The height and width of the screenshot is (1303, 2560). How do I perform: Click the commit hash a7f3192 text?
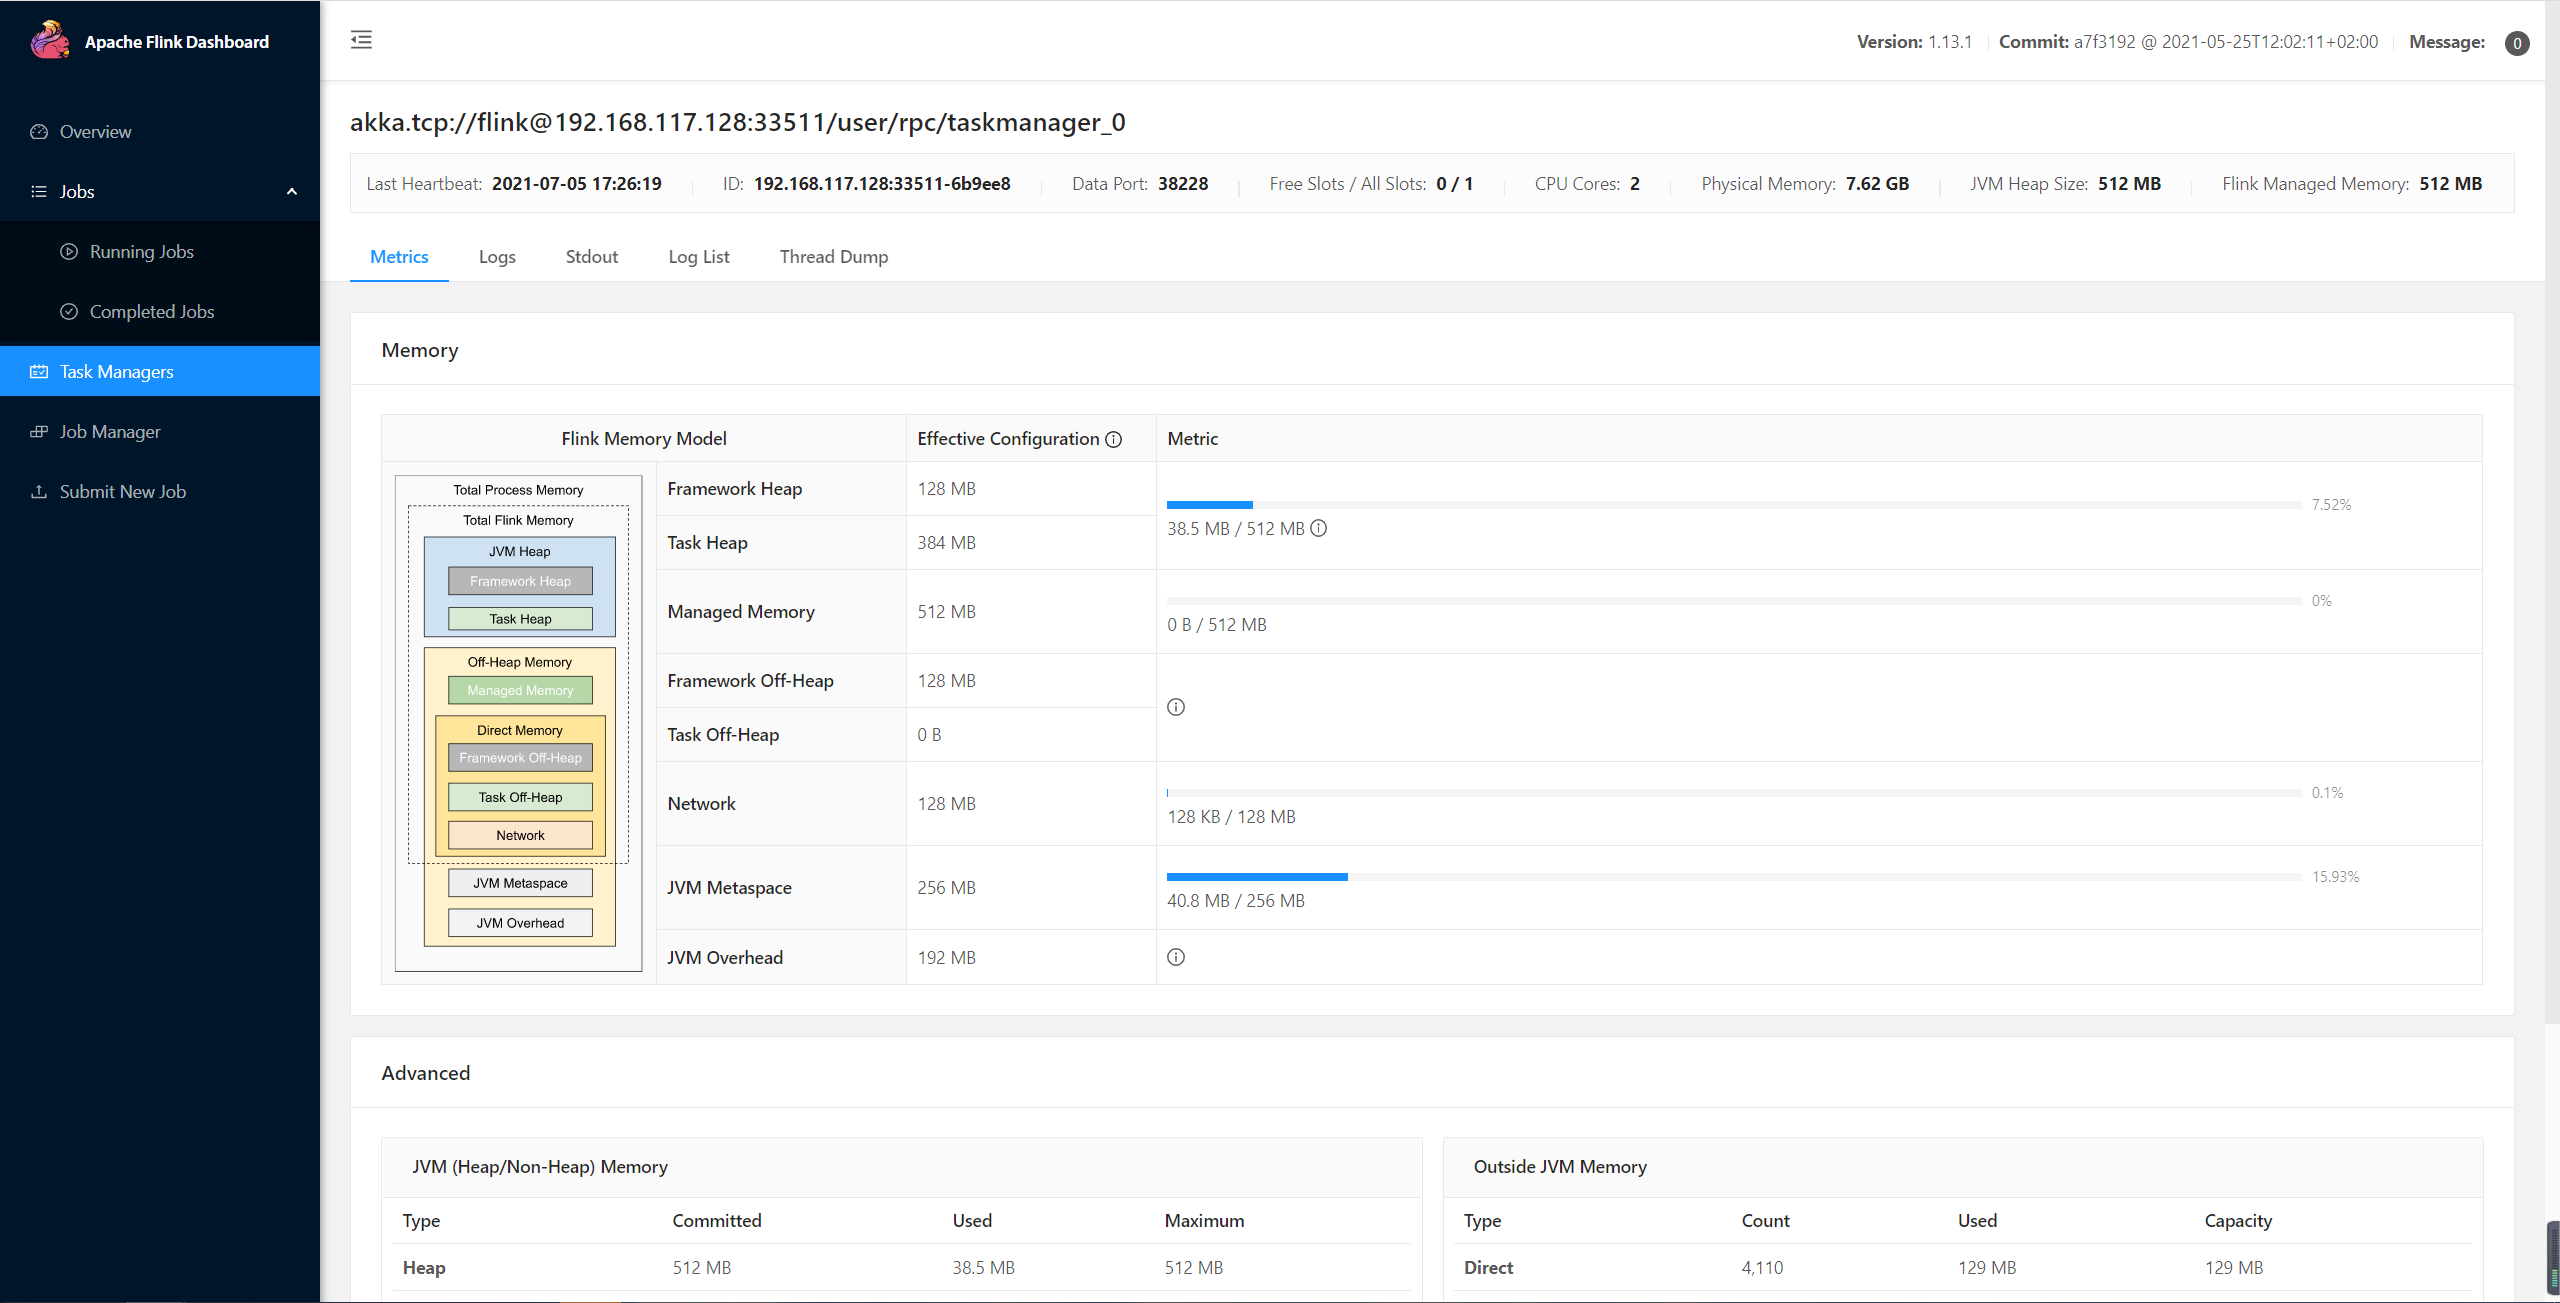(2104, 42)
